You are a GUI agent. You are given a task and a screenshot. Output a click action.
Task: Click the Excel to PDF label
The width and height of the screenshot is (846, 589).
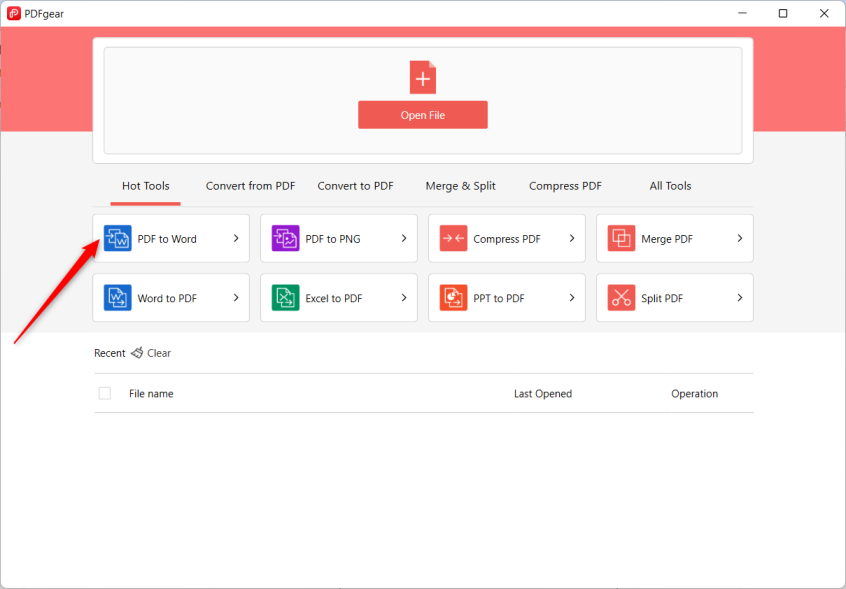click(x=333, y=298)
